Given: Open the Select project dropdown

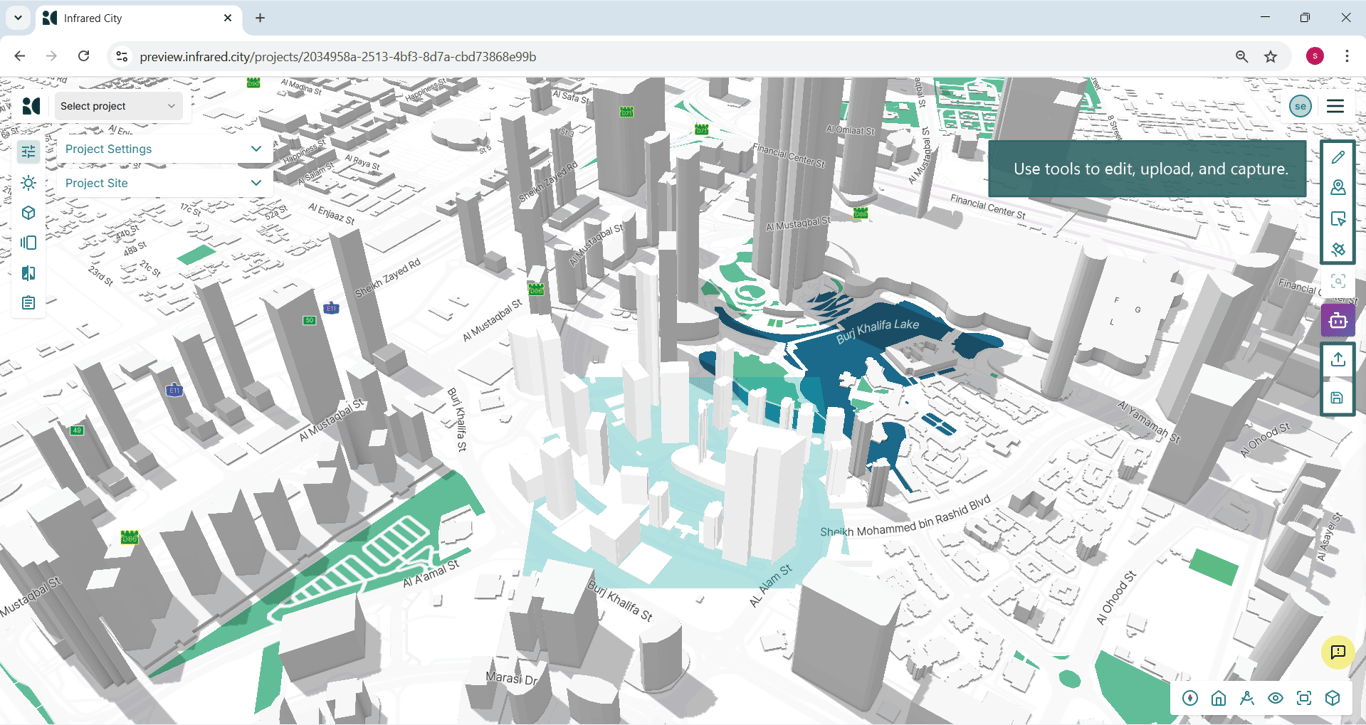Looking at the screenshot, I should click(118, 106).
